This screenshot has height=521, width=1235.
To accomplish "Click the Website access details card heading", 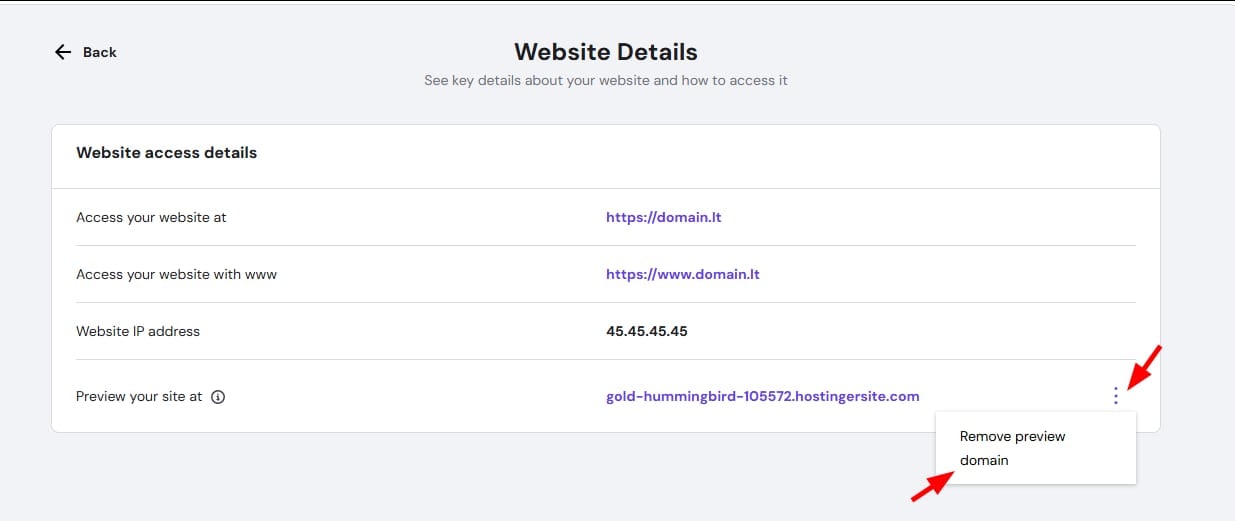I will (166, 153).
